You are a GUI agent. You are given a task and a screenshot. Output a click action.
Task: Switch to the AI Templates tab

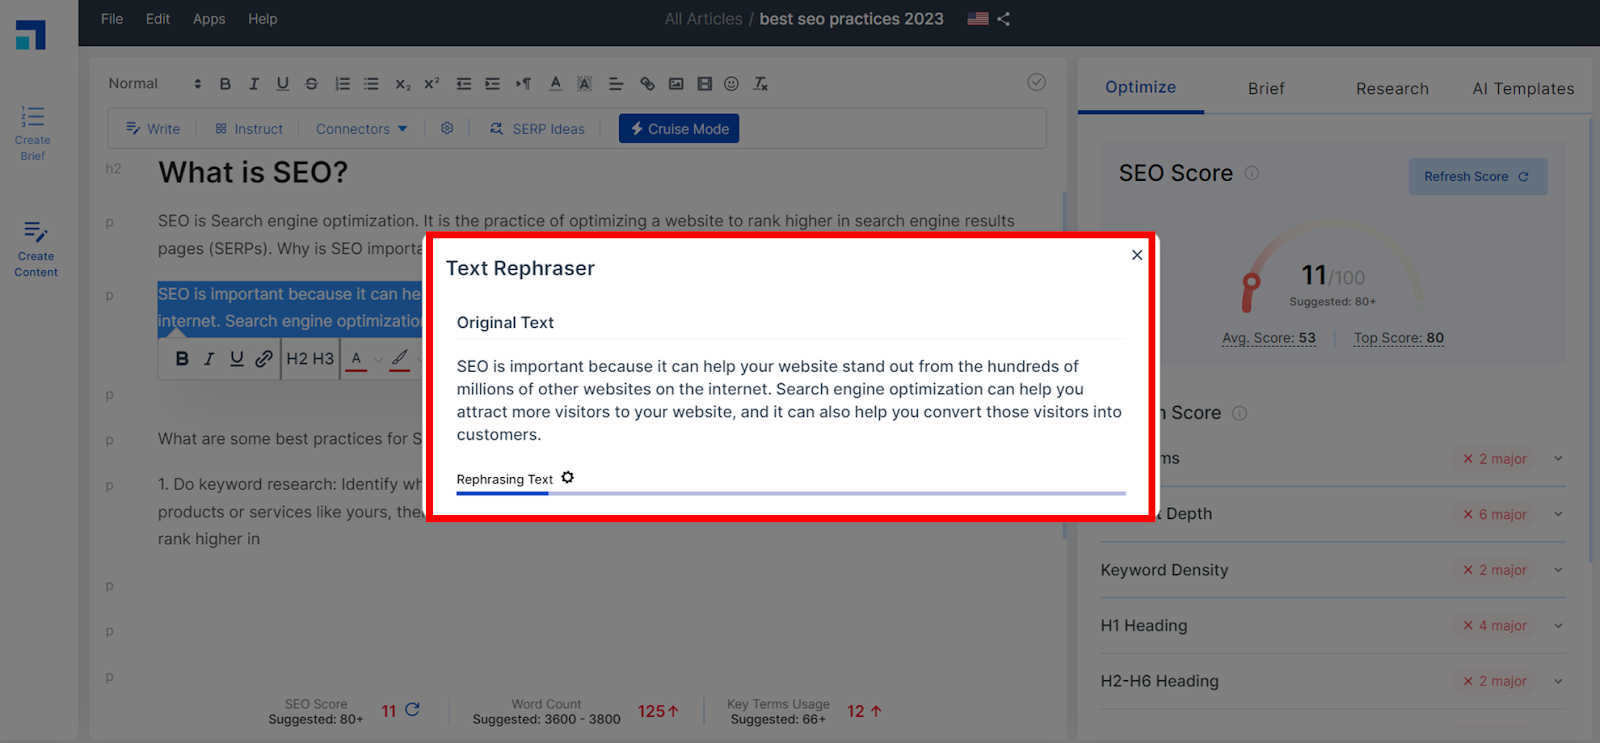point(1523,88)
